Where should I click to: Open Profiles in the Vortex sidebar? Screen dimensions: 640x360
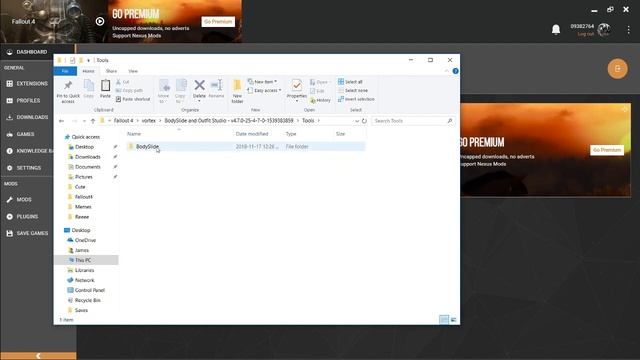pos(27,100)
